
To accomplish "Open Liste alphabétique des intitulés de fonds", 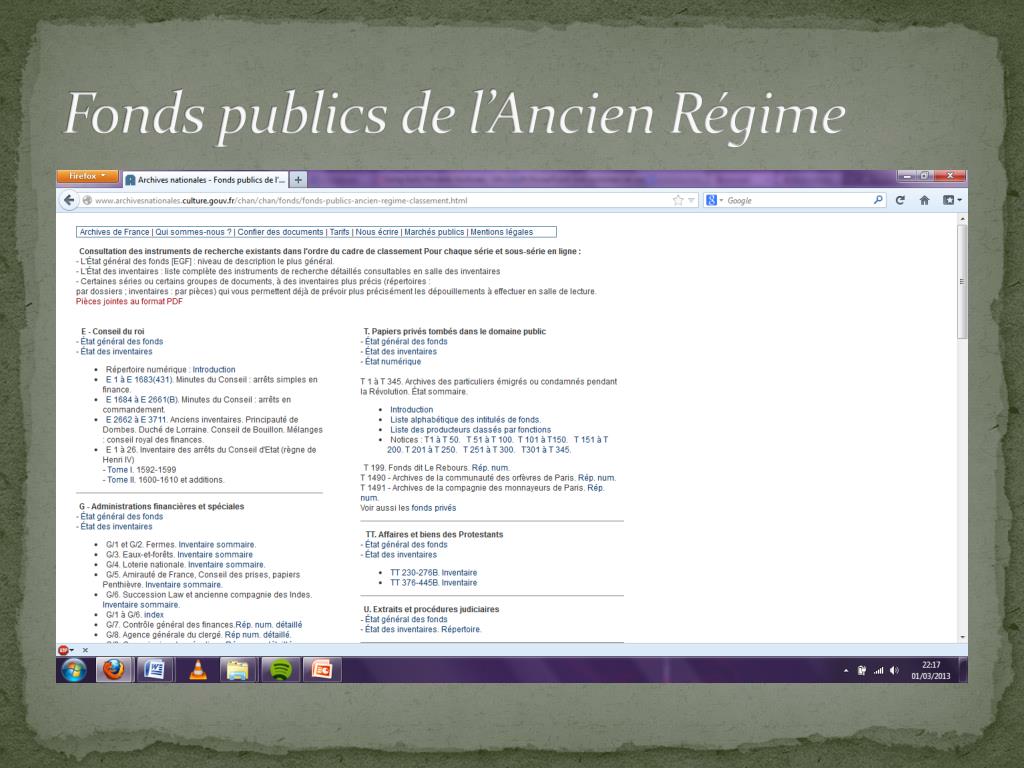I will click(x=465, y=420).
